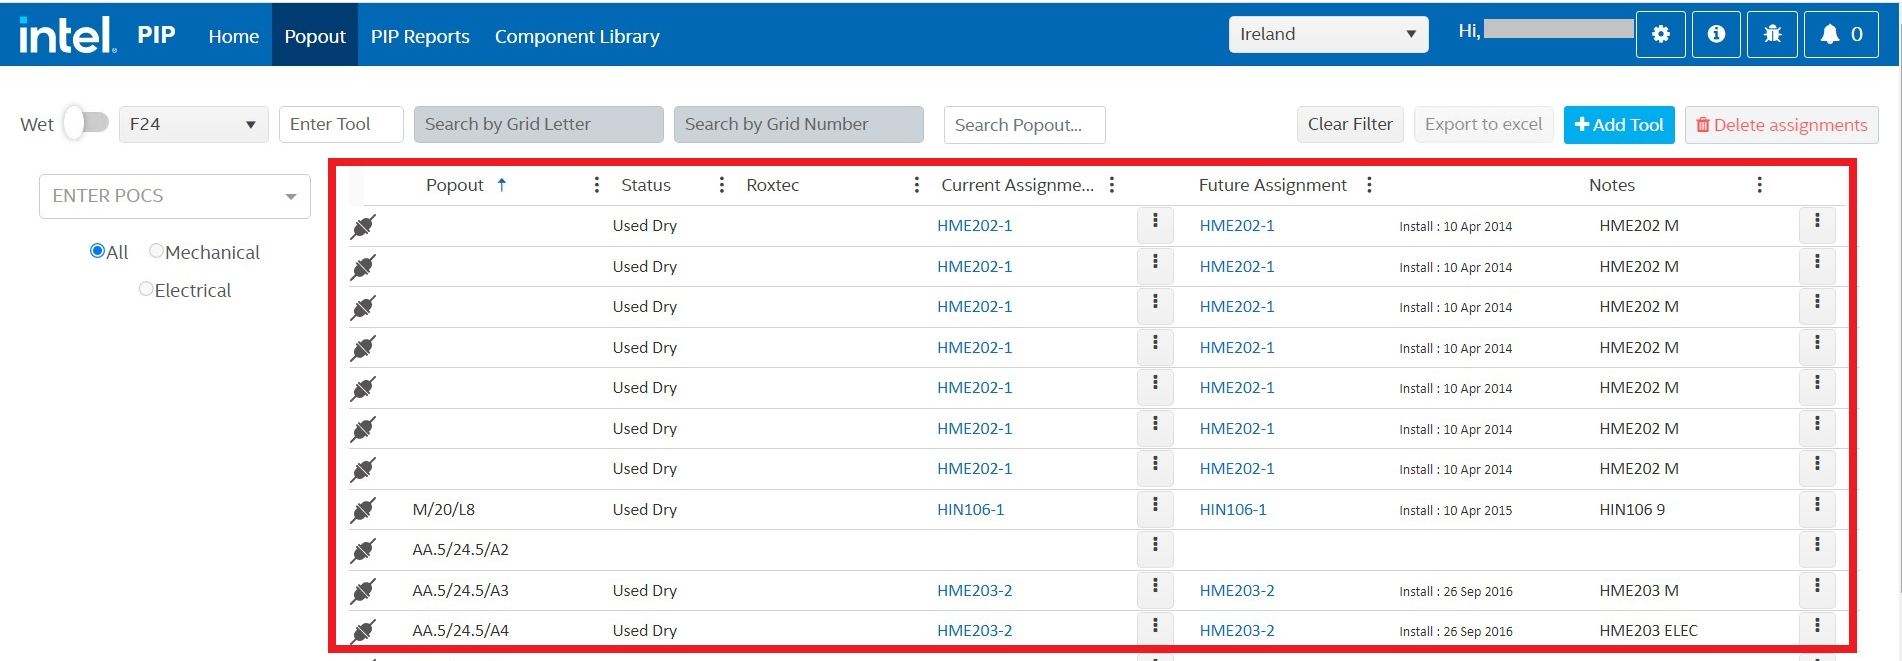Open Popout column menu dots

(x=596, y=185)
